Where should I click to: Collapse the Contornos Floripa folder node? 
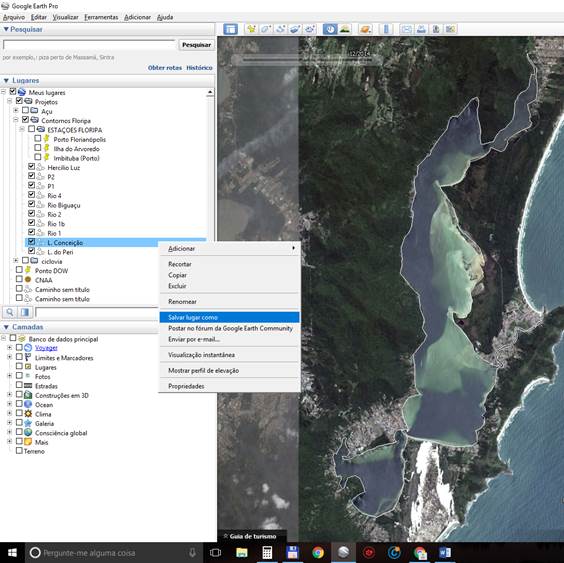pos(16,119)
